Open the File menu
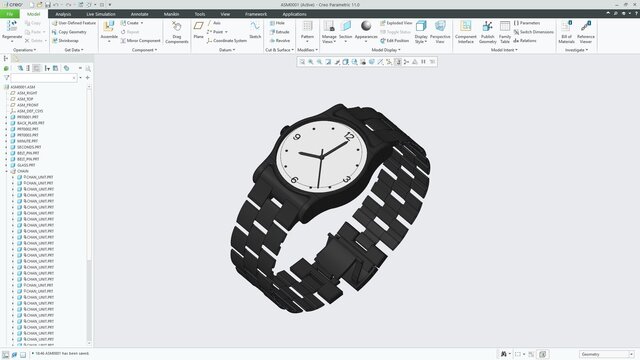This screenshot has height=360, width=640. [x=10, y=14]
